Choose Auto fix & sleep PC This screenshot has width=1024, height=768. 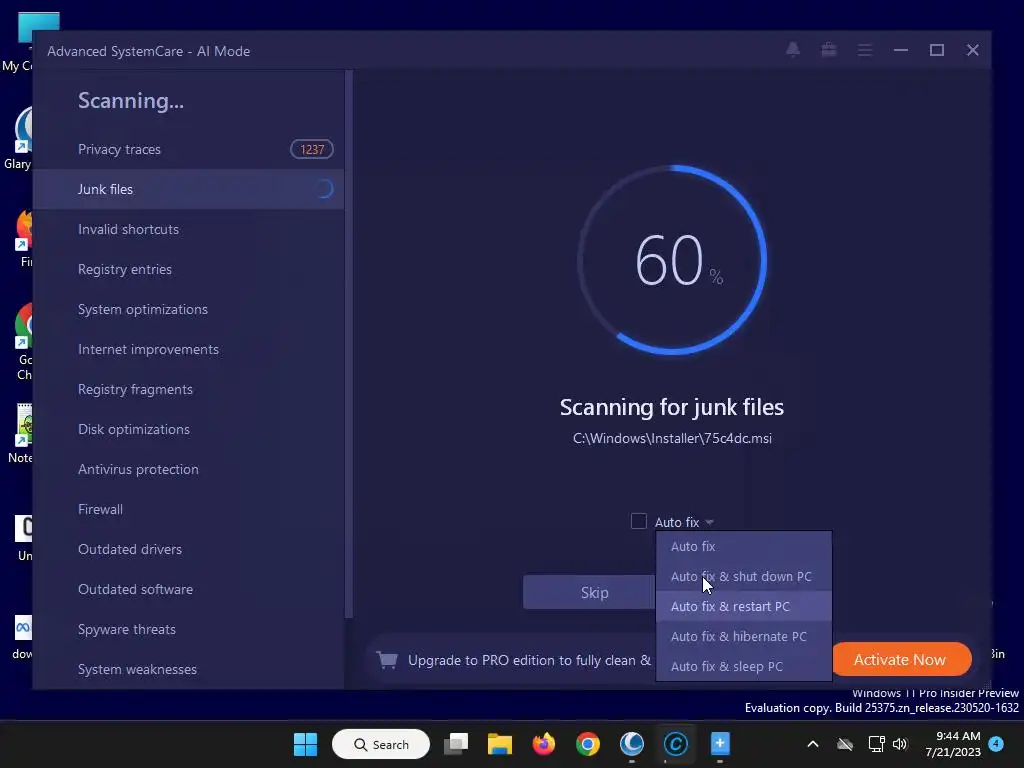point(744,667)
